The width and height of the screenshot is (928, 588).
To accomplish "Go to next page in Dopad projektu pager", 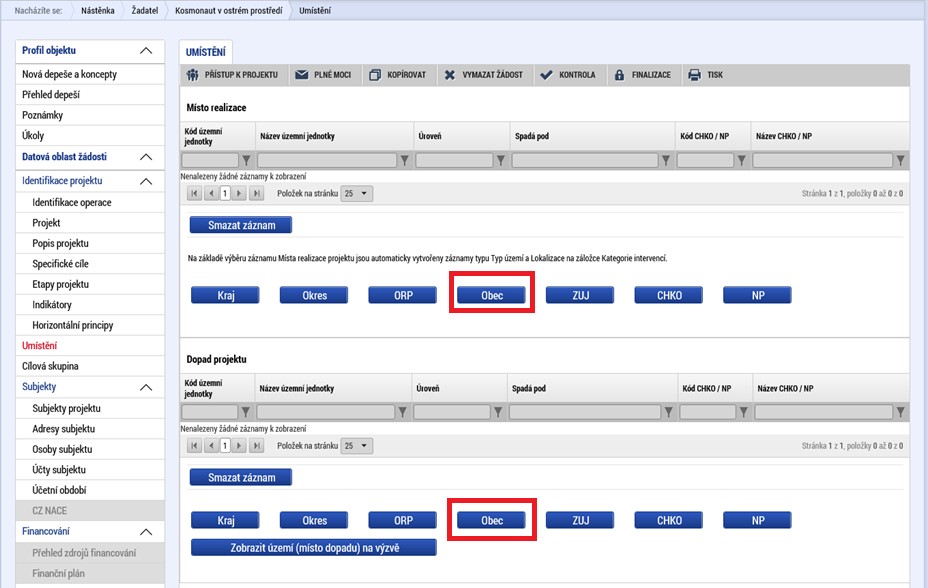I will click(239, 445).
